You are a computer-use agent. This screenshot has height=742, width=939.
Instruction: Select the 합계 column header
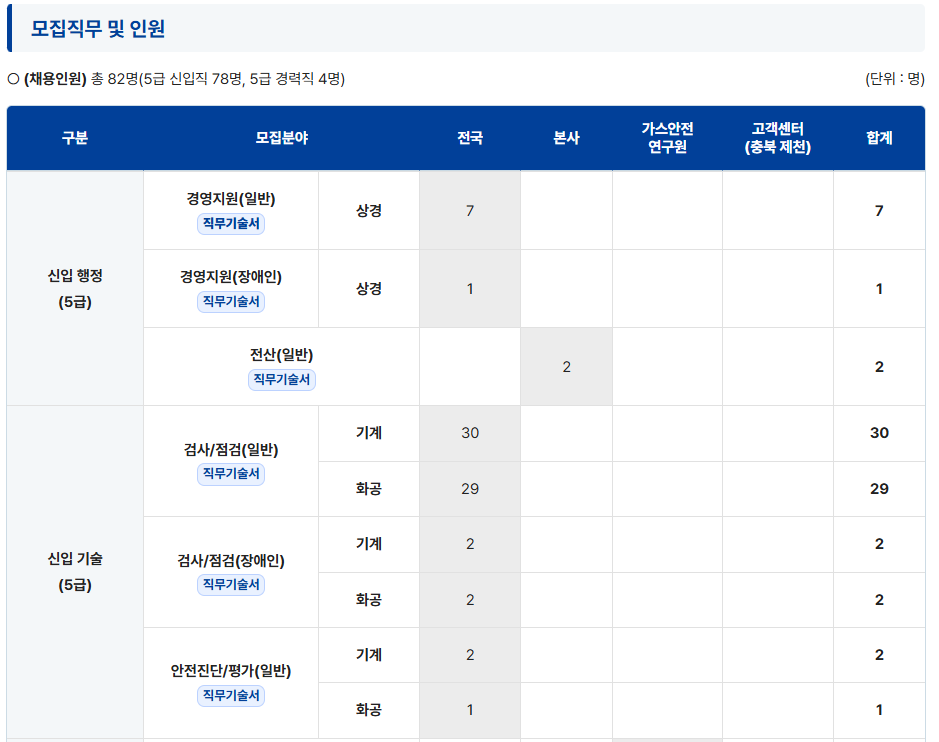pos(879,138)
